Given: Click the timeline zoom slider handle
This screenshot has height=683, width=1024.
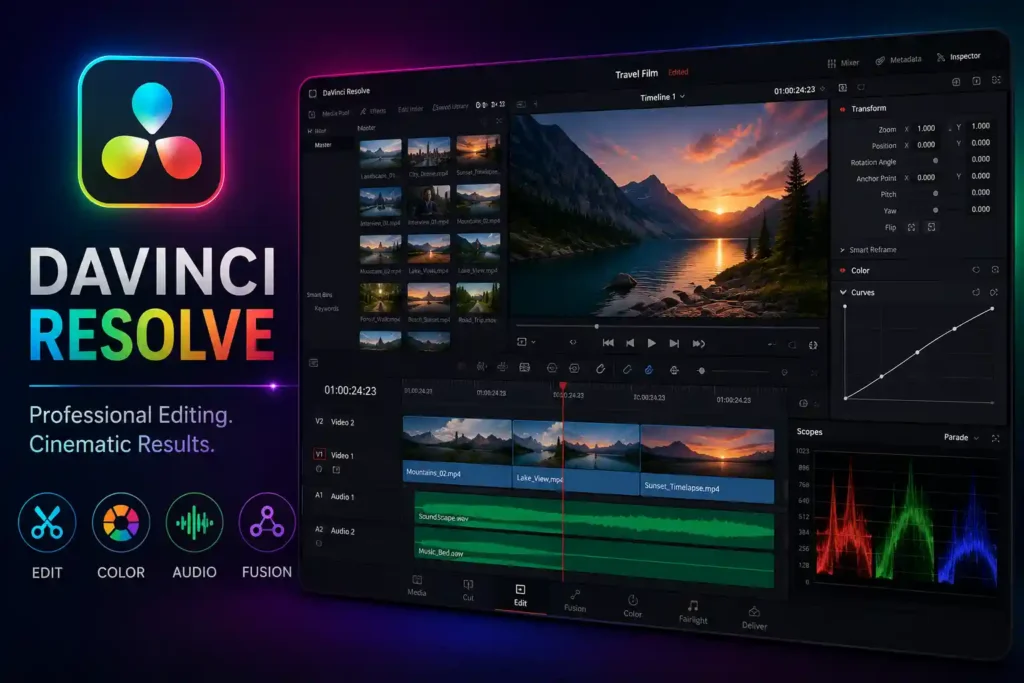Looking at the screenshot, I should 701,371.
